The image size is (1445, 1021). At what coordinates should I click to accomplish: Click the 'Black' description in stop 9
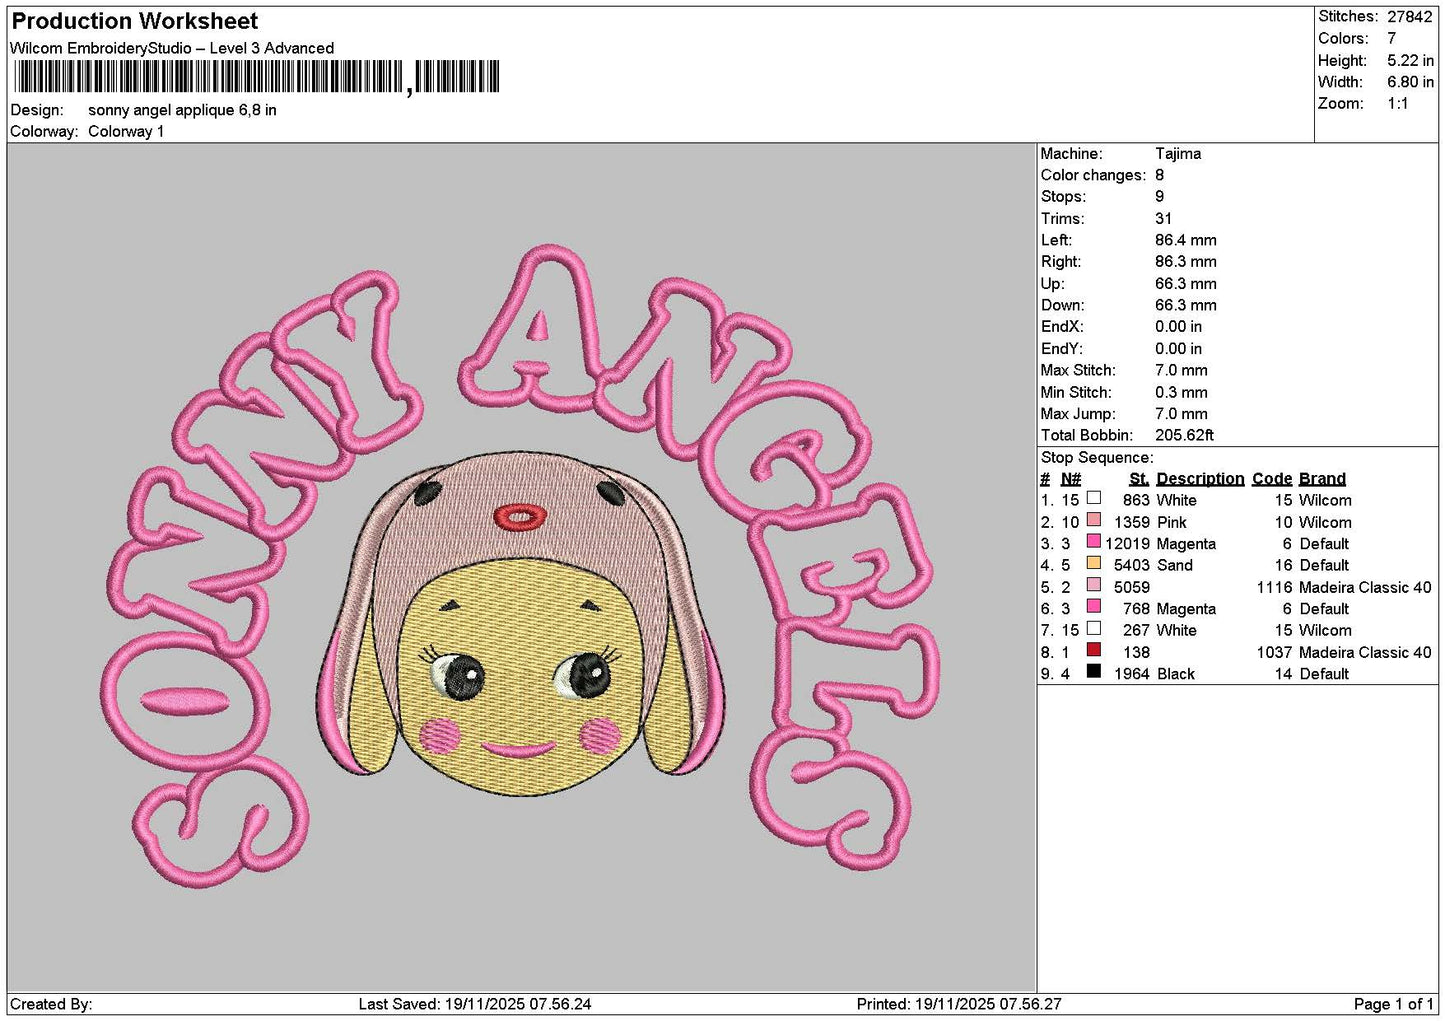(x=1176, y=674)
